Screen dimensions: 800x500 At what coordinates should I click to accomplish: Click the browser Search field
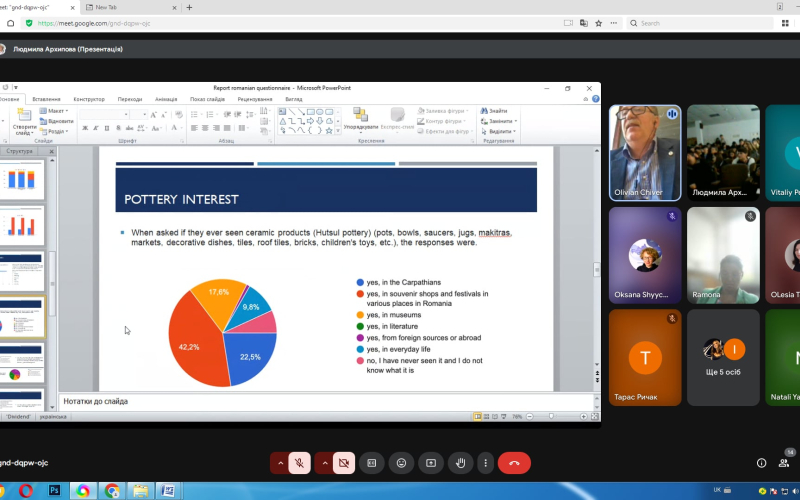(x=700, y=23)
